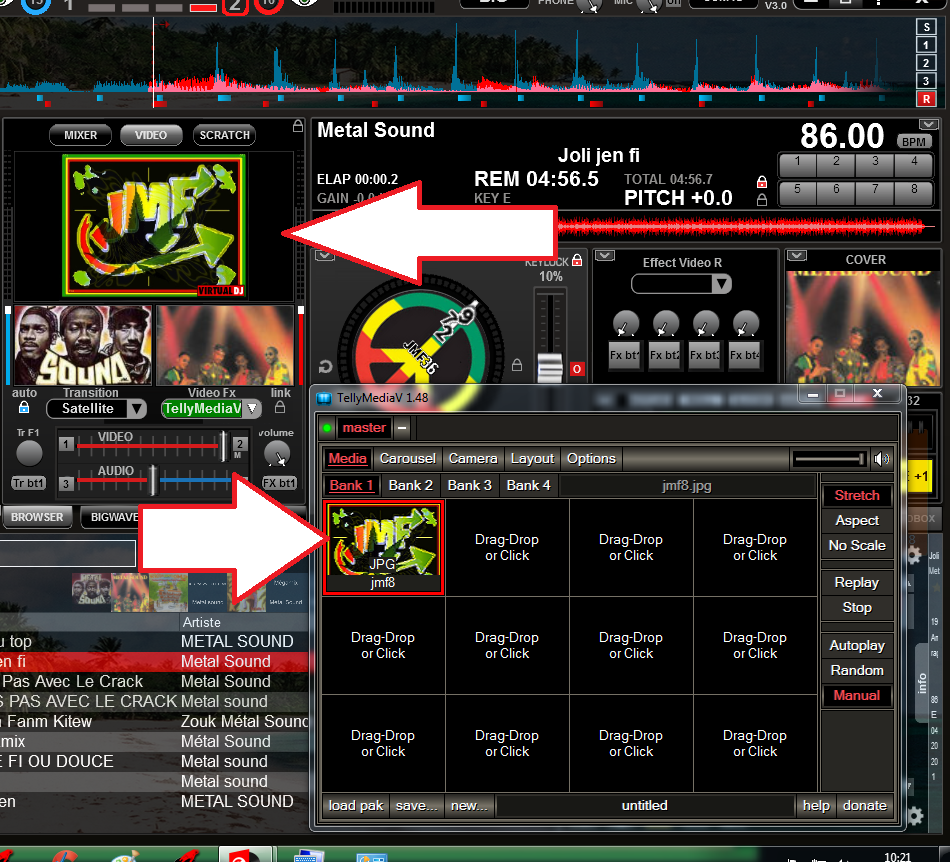Expand the Effect Video R panel chevron

pyautogui.click(x=605, y=256)
